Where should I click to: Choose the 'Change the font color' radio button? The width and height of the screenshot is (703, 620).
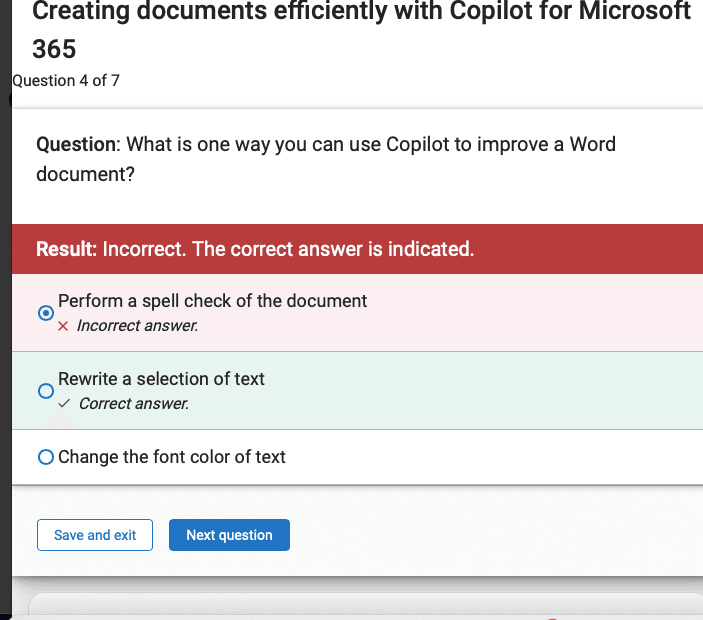46,457
